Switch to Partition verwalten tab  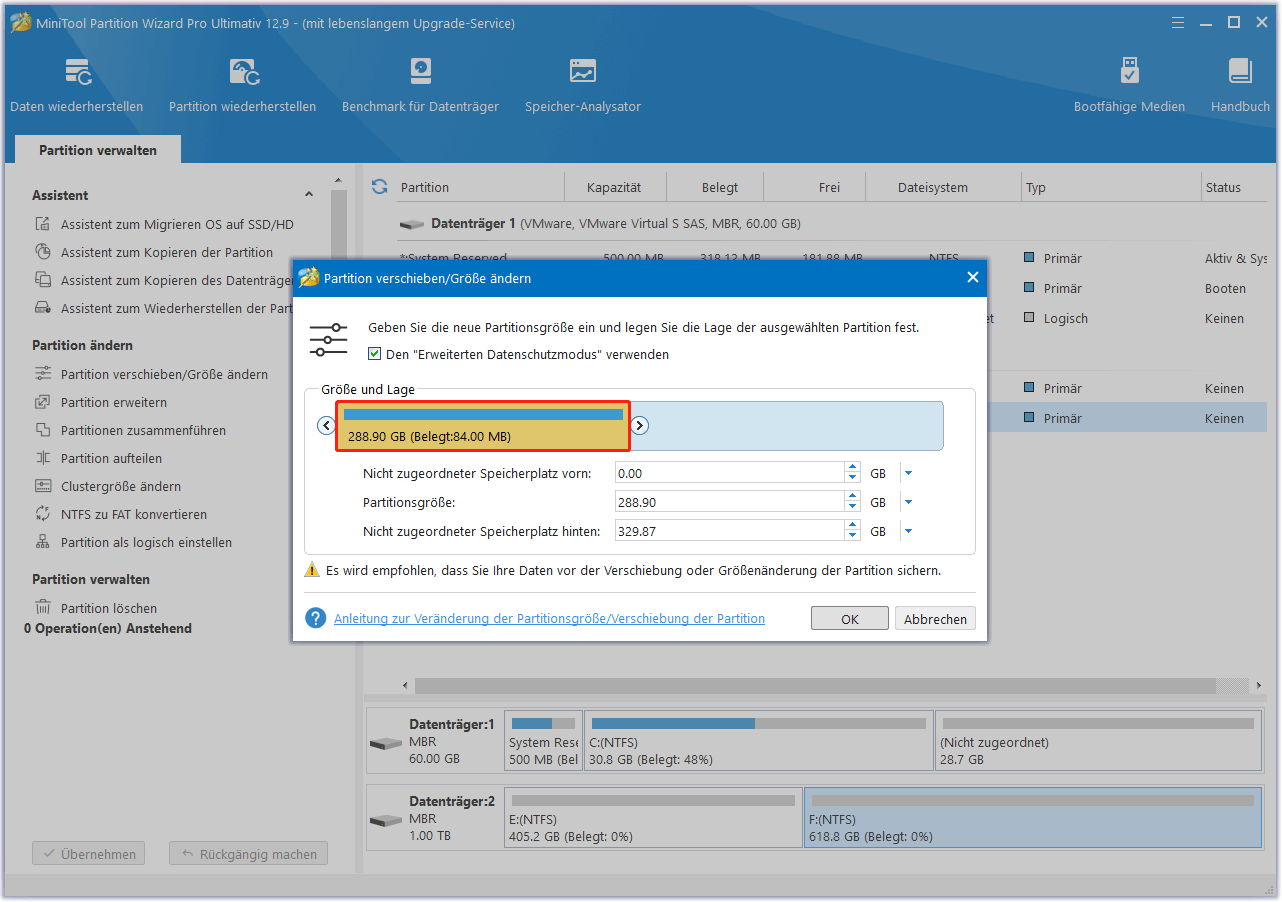coord(98,150)
